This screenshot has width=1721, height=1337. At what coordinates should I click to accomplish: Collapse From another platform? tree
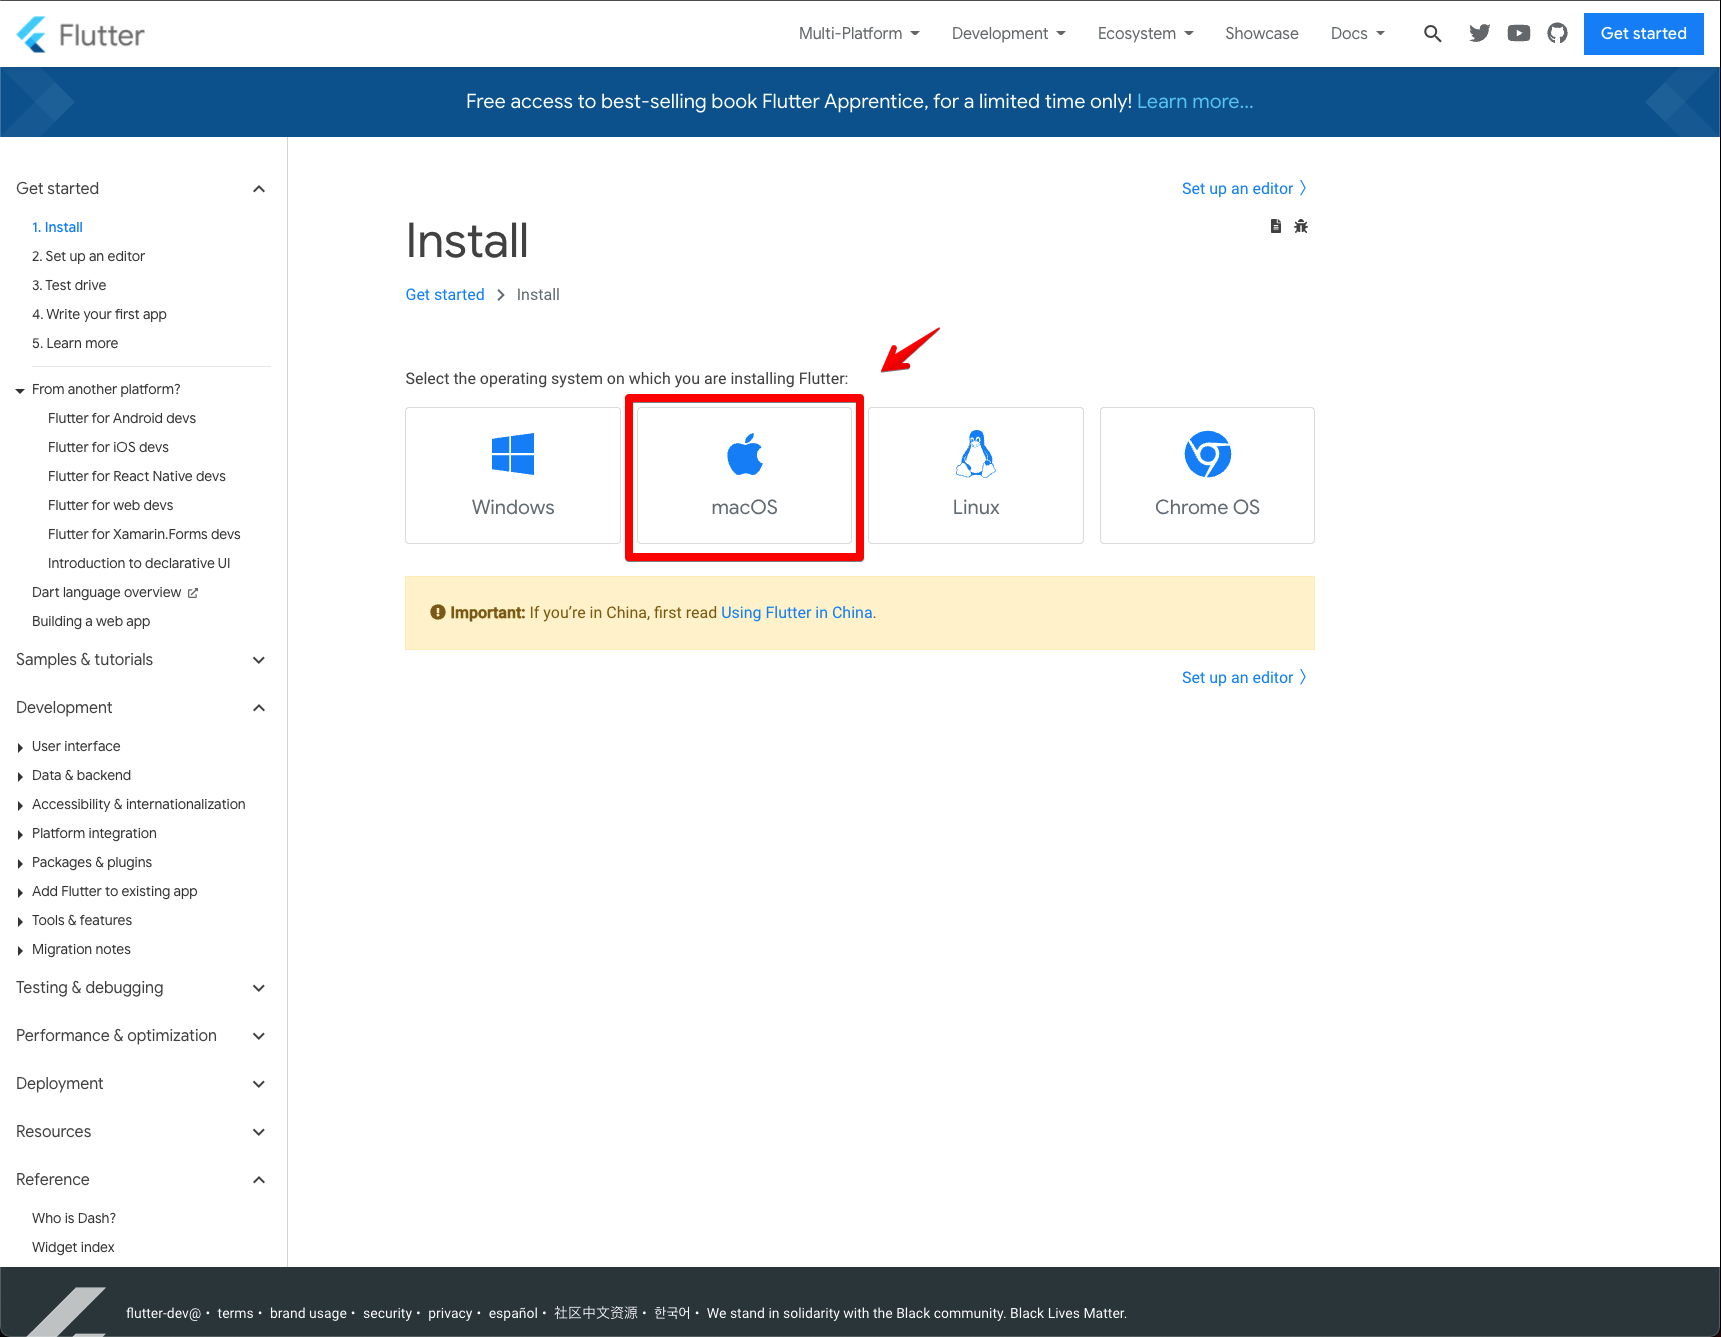pyautogui.click(x=98, y=389)
